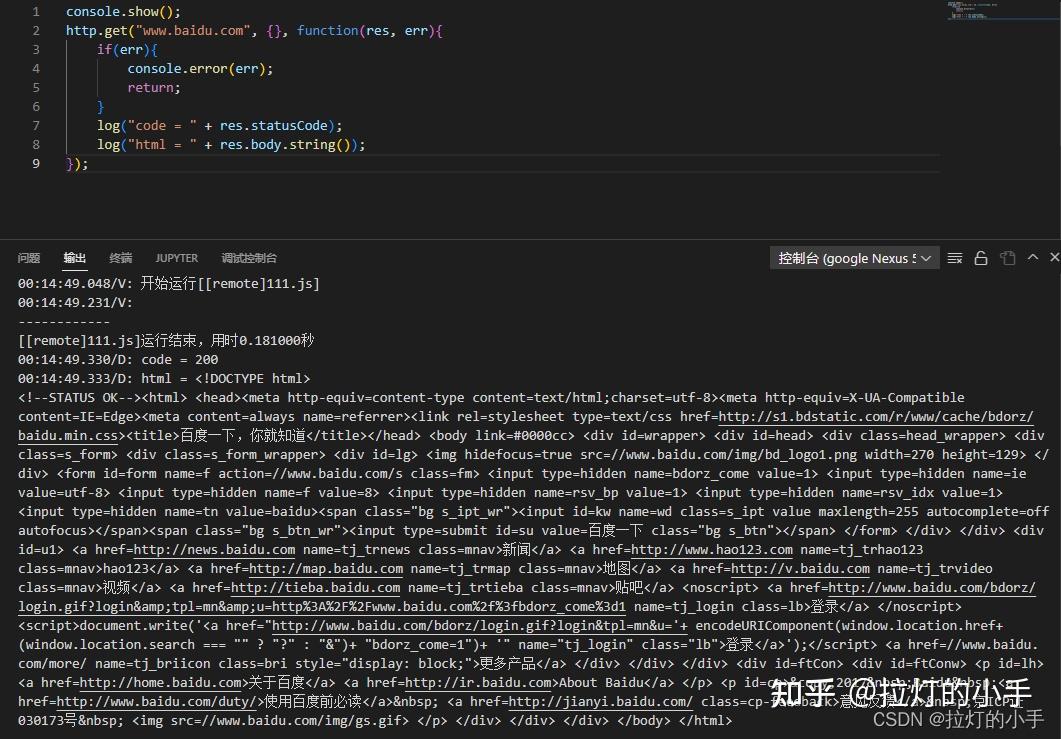Collapse the bottom panel with chevron icon
The width and height of the screenshot is (1061, 739).
1032,257
